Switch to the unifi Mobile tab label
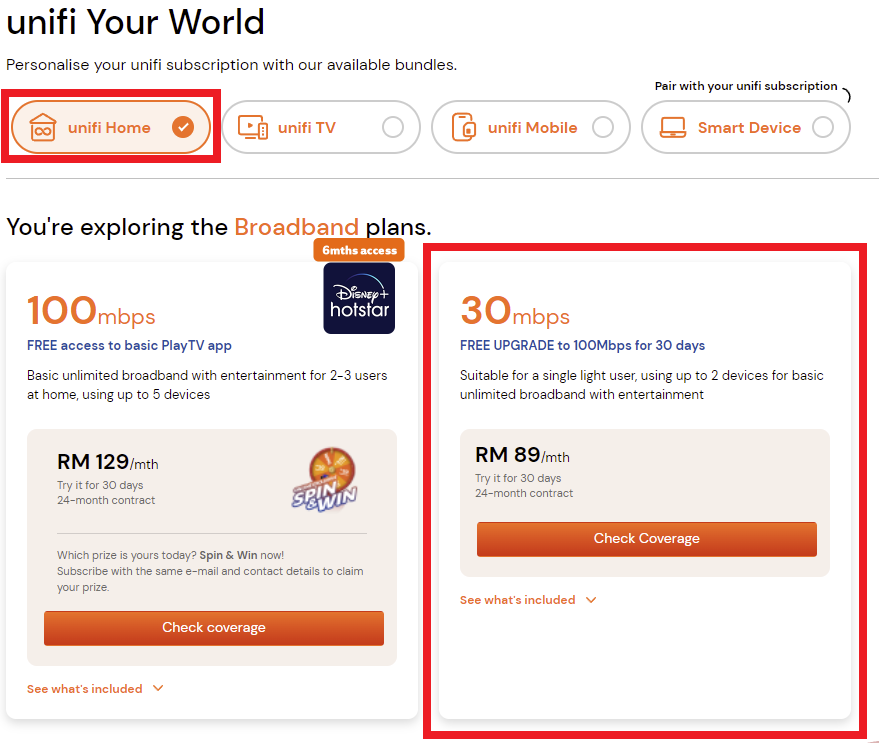 (x=532, y=128)
